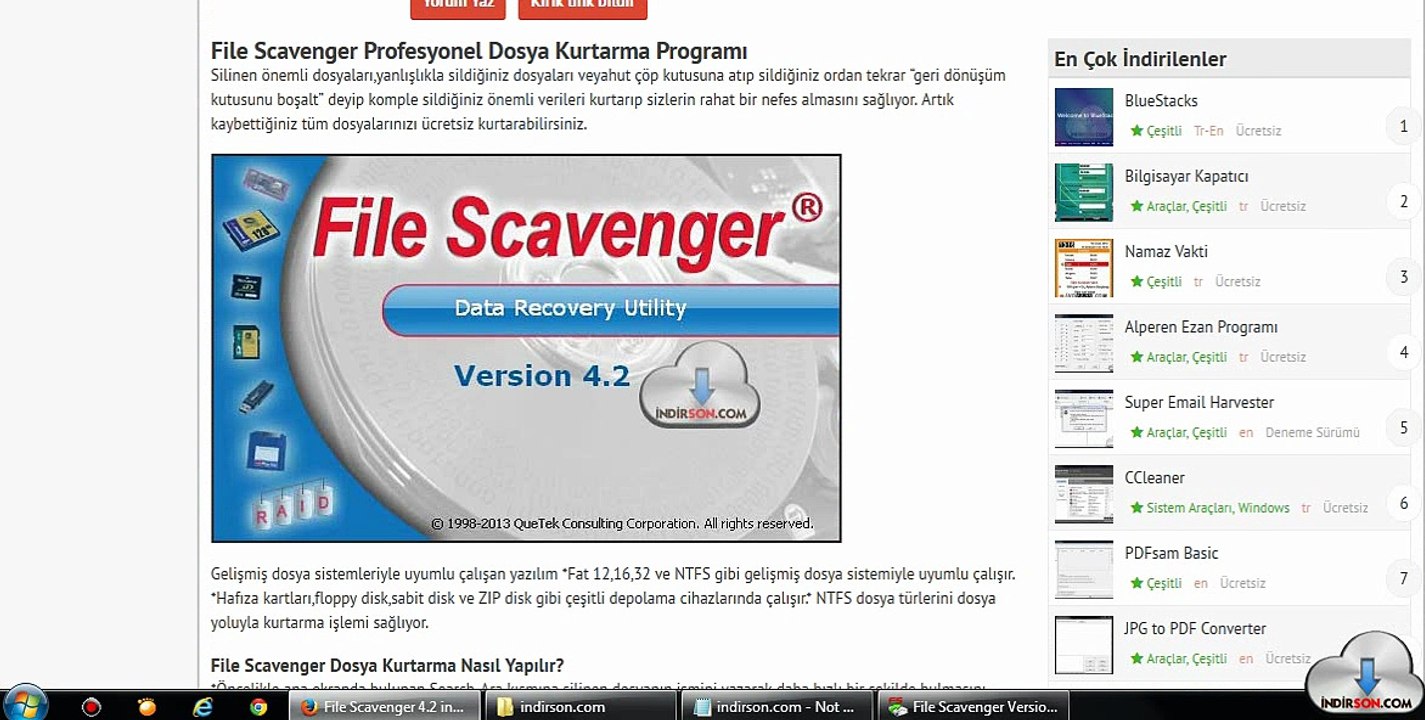Open the PDFsam Basic link

1171,553
